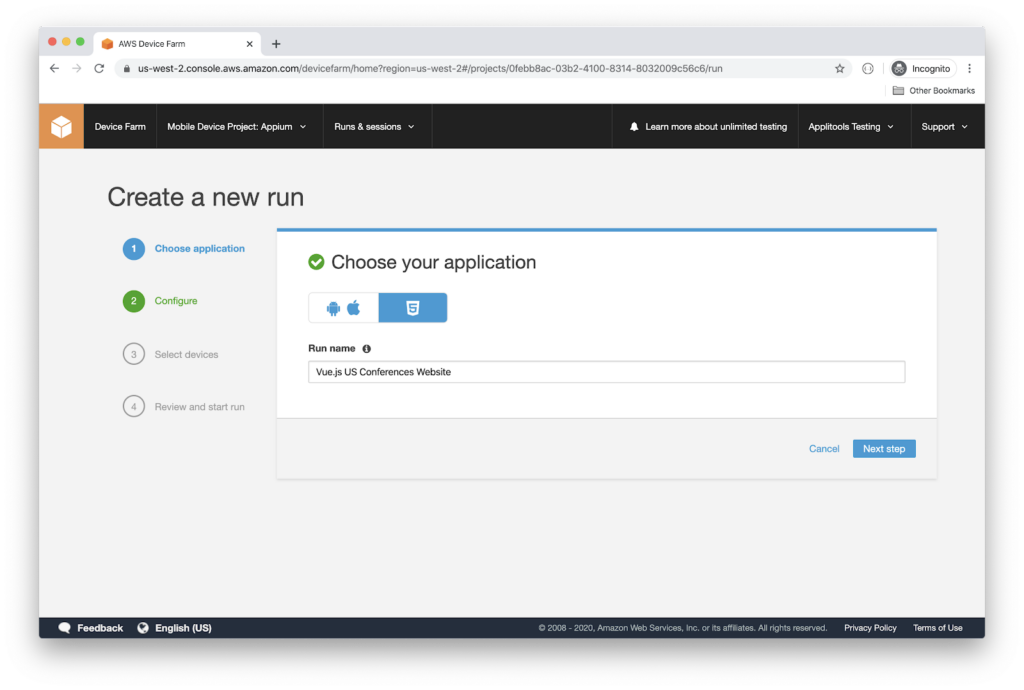Open the Runs & sessions dropdown

[374, 127]
